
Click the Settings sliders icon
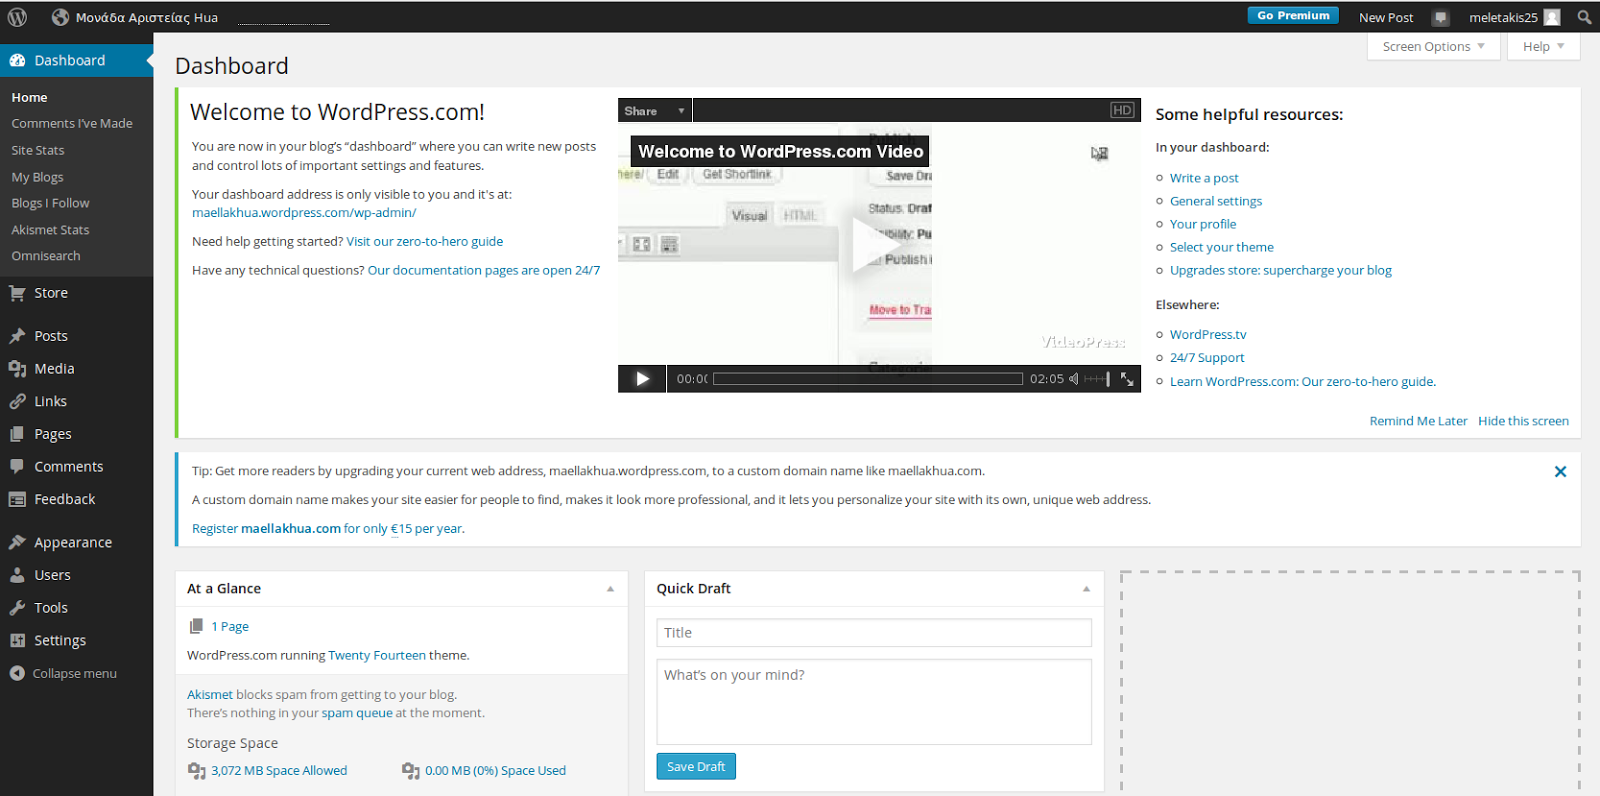17,640
